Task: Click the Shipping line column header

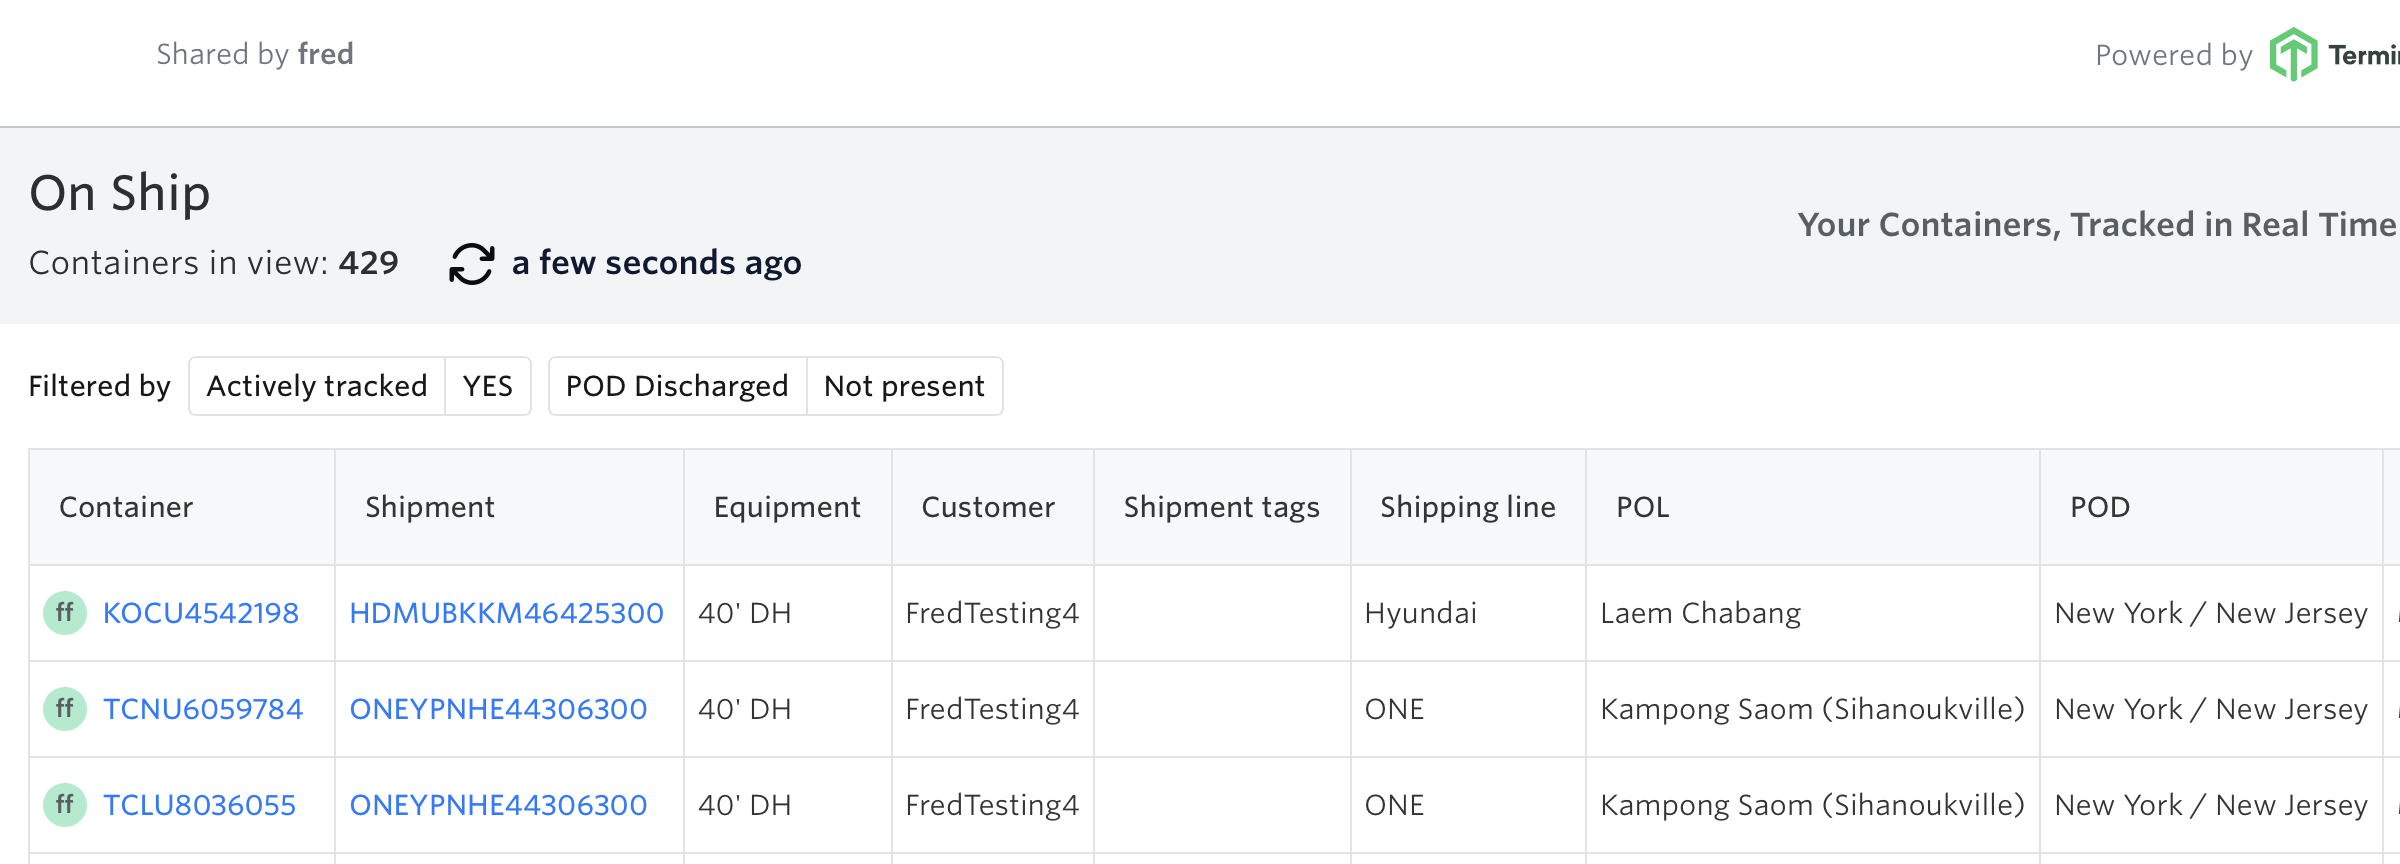Action: (1467, 507)
